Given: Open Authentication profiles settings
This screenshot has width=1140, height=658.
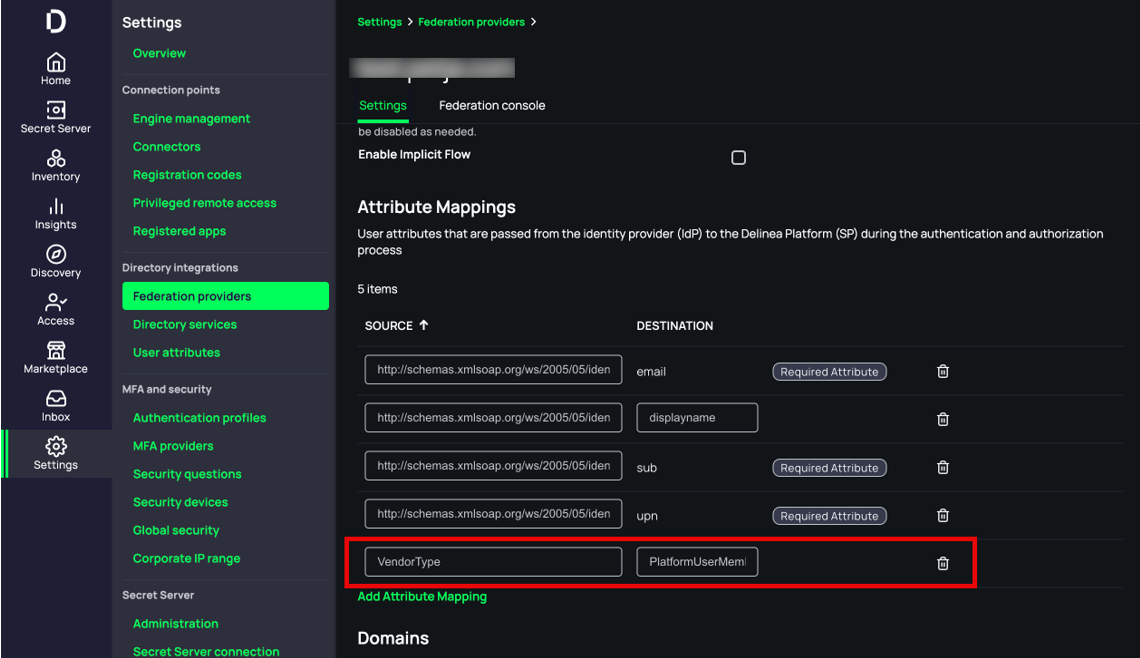Looking at the screenshot, I should tap(199, 418).
